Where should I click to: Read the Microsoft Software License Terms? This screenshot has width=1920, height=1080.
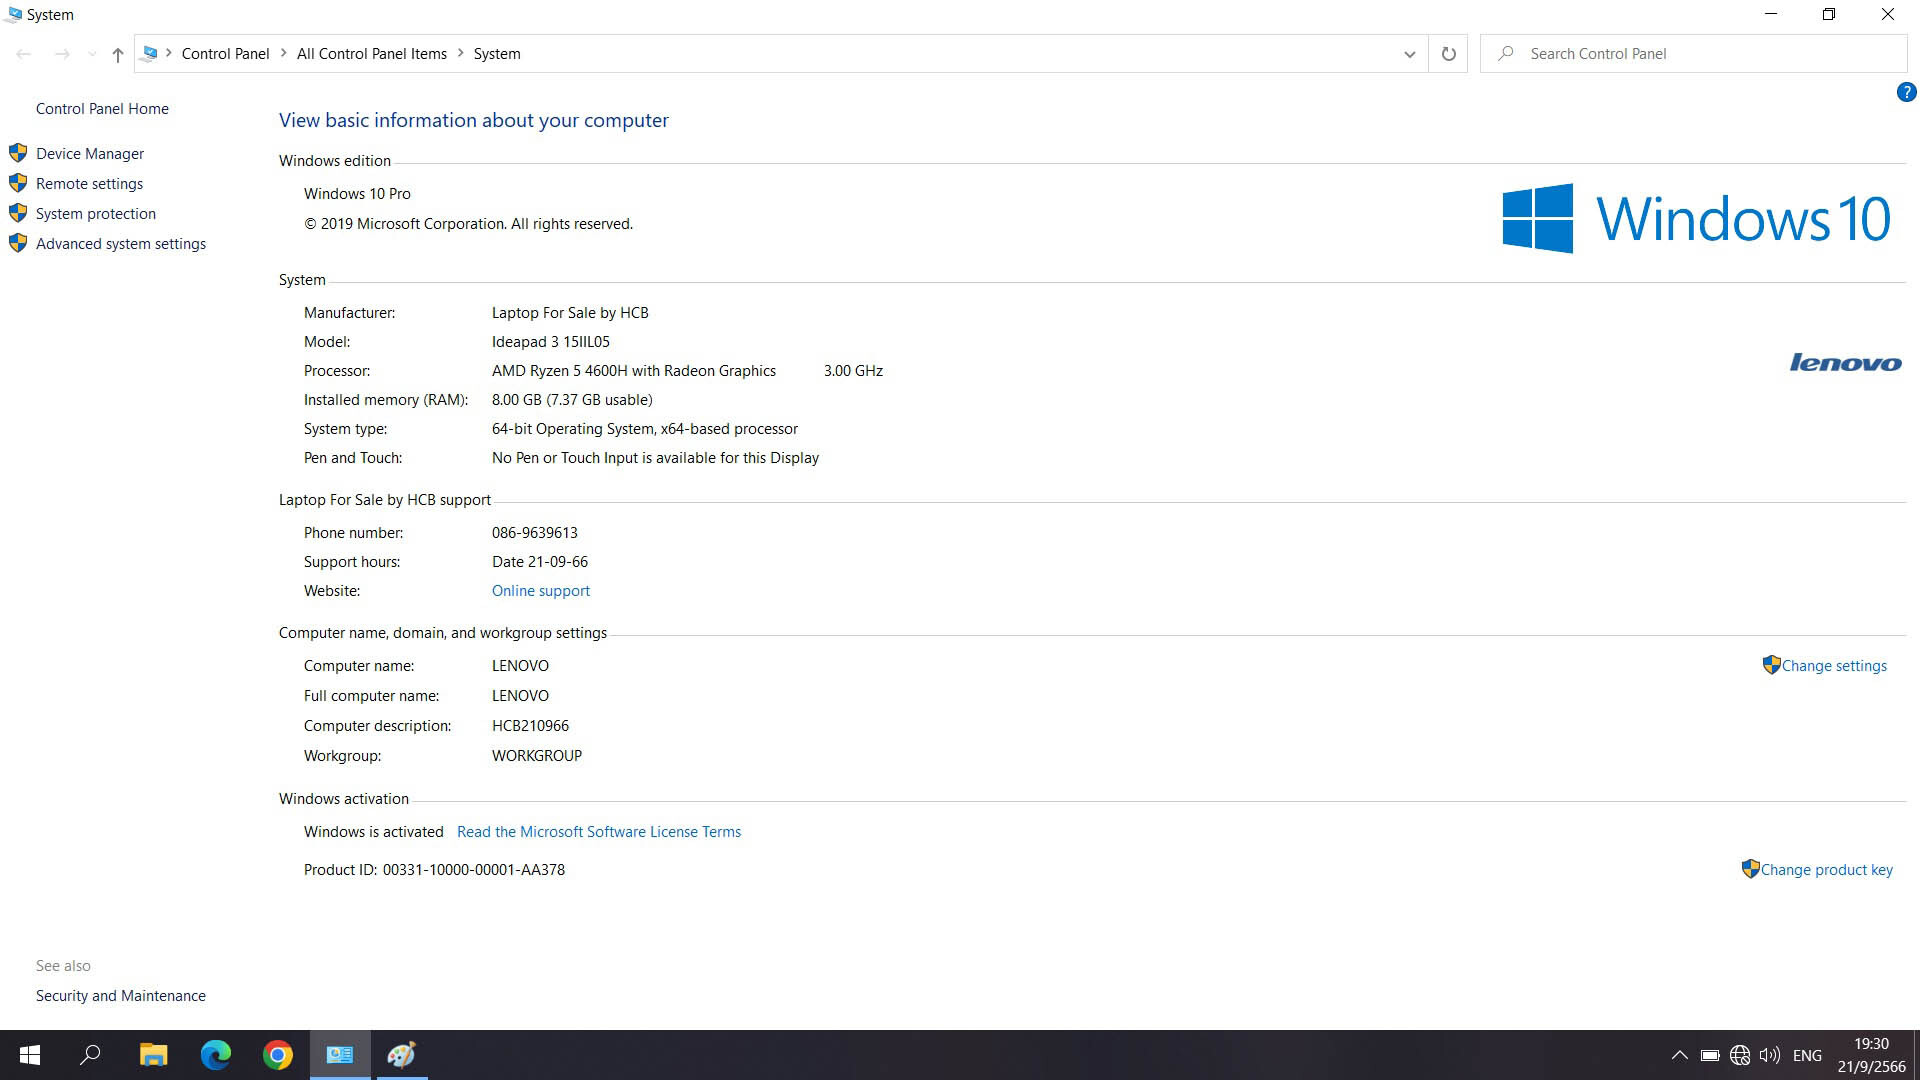[x=599, y=832]
